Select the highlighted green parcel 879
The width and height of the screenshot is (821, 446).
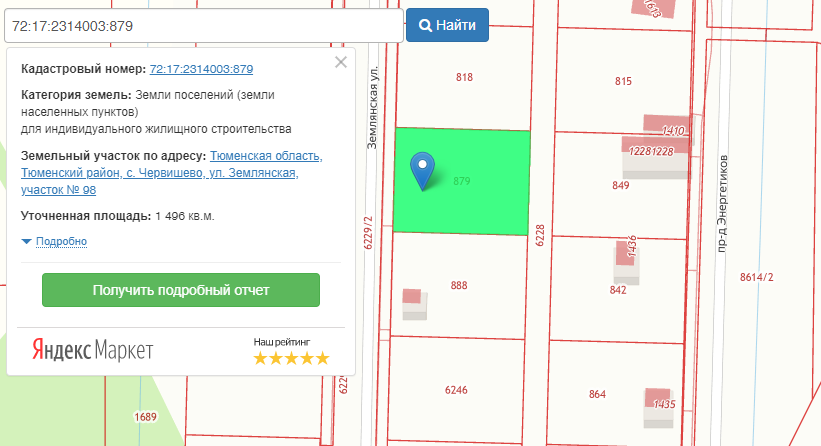coord(461,181)
